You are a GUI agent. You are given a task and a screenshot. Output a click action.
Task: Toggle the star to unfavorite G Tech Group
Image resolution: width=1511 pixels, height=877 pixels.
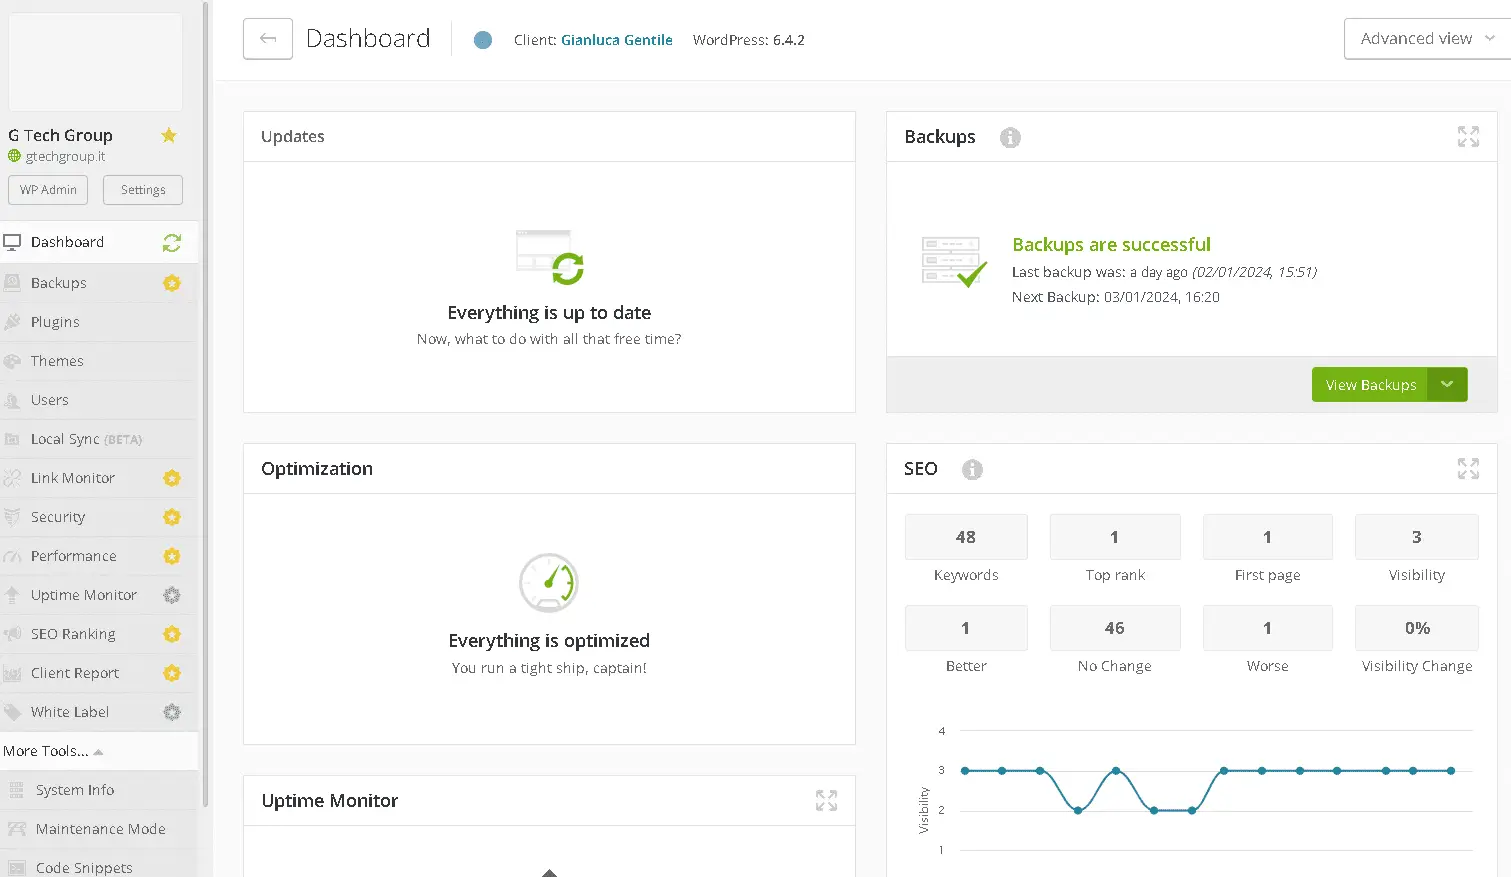pos(168,135)
